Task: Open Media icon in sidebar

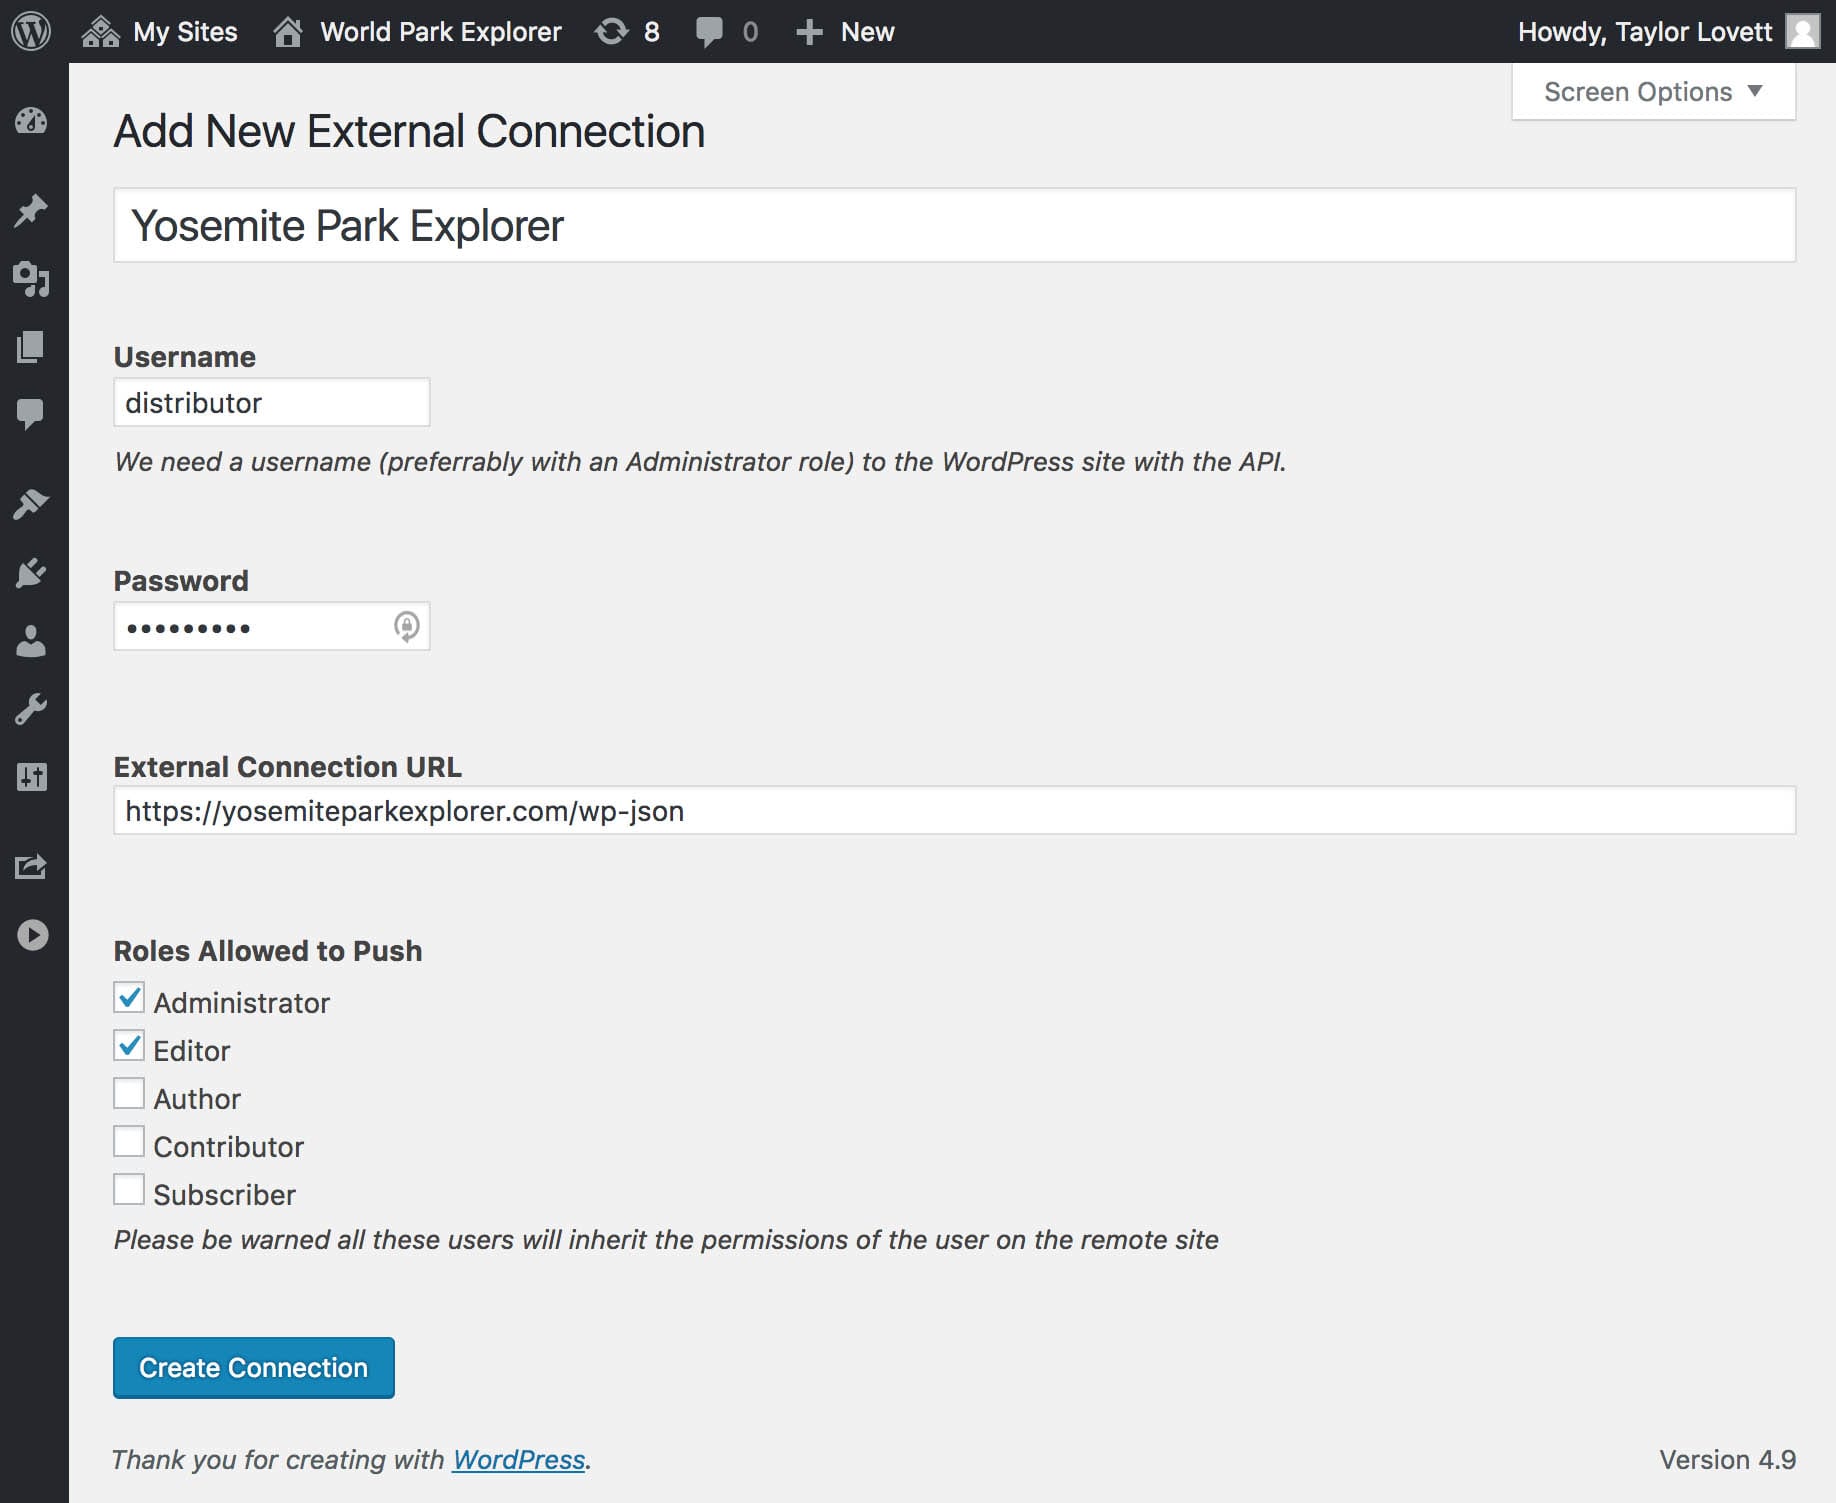Action: point(31,279)
